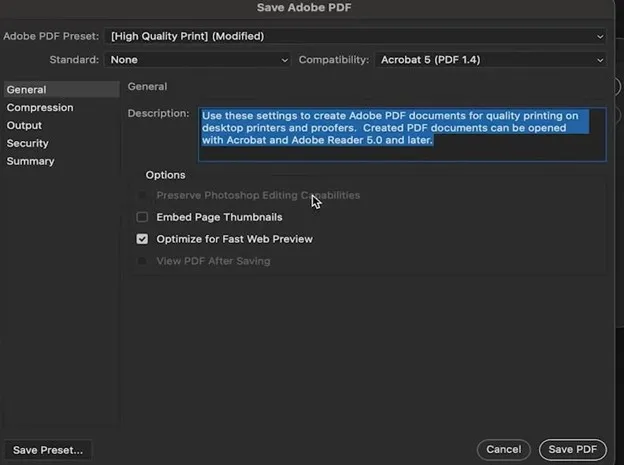The width and height of the screenshot is (624, 465).
Task: Toggle View PDF After Saving checkbox
Action: [x=142, y=261]
